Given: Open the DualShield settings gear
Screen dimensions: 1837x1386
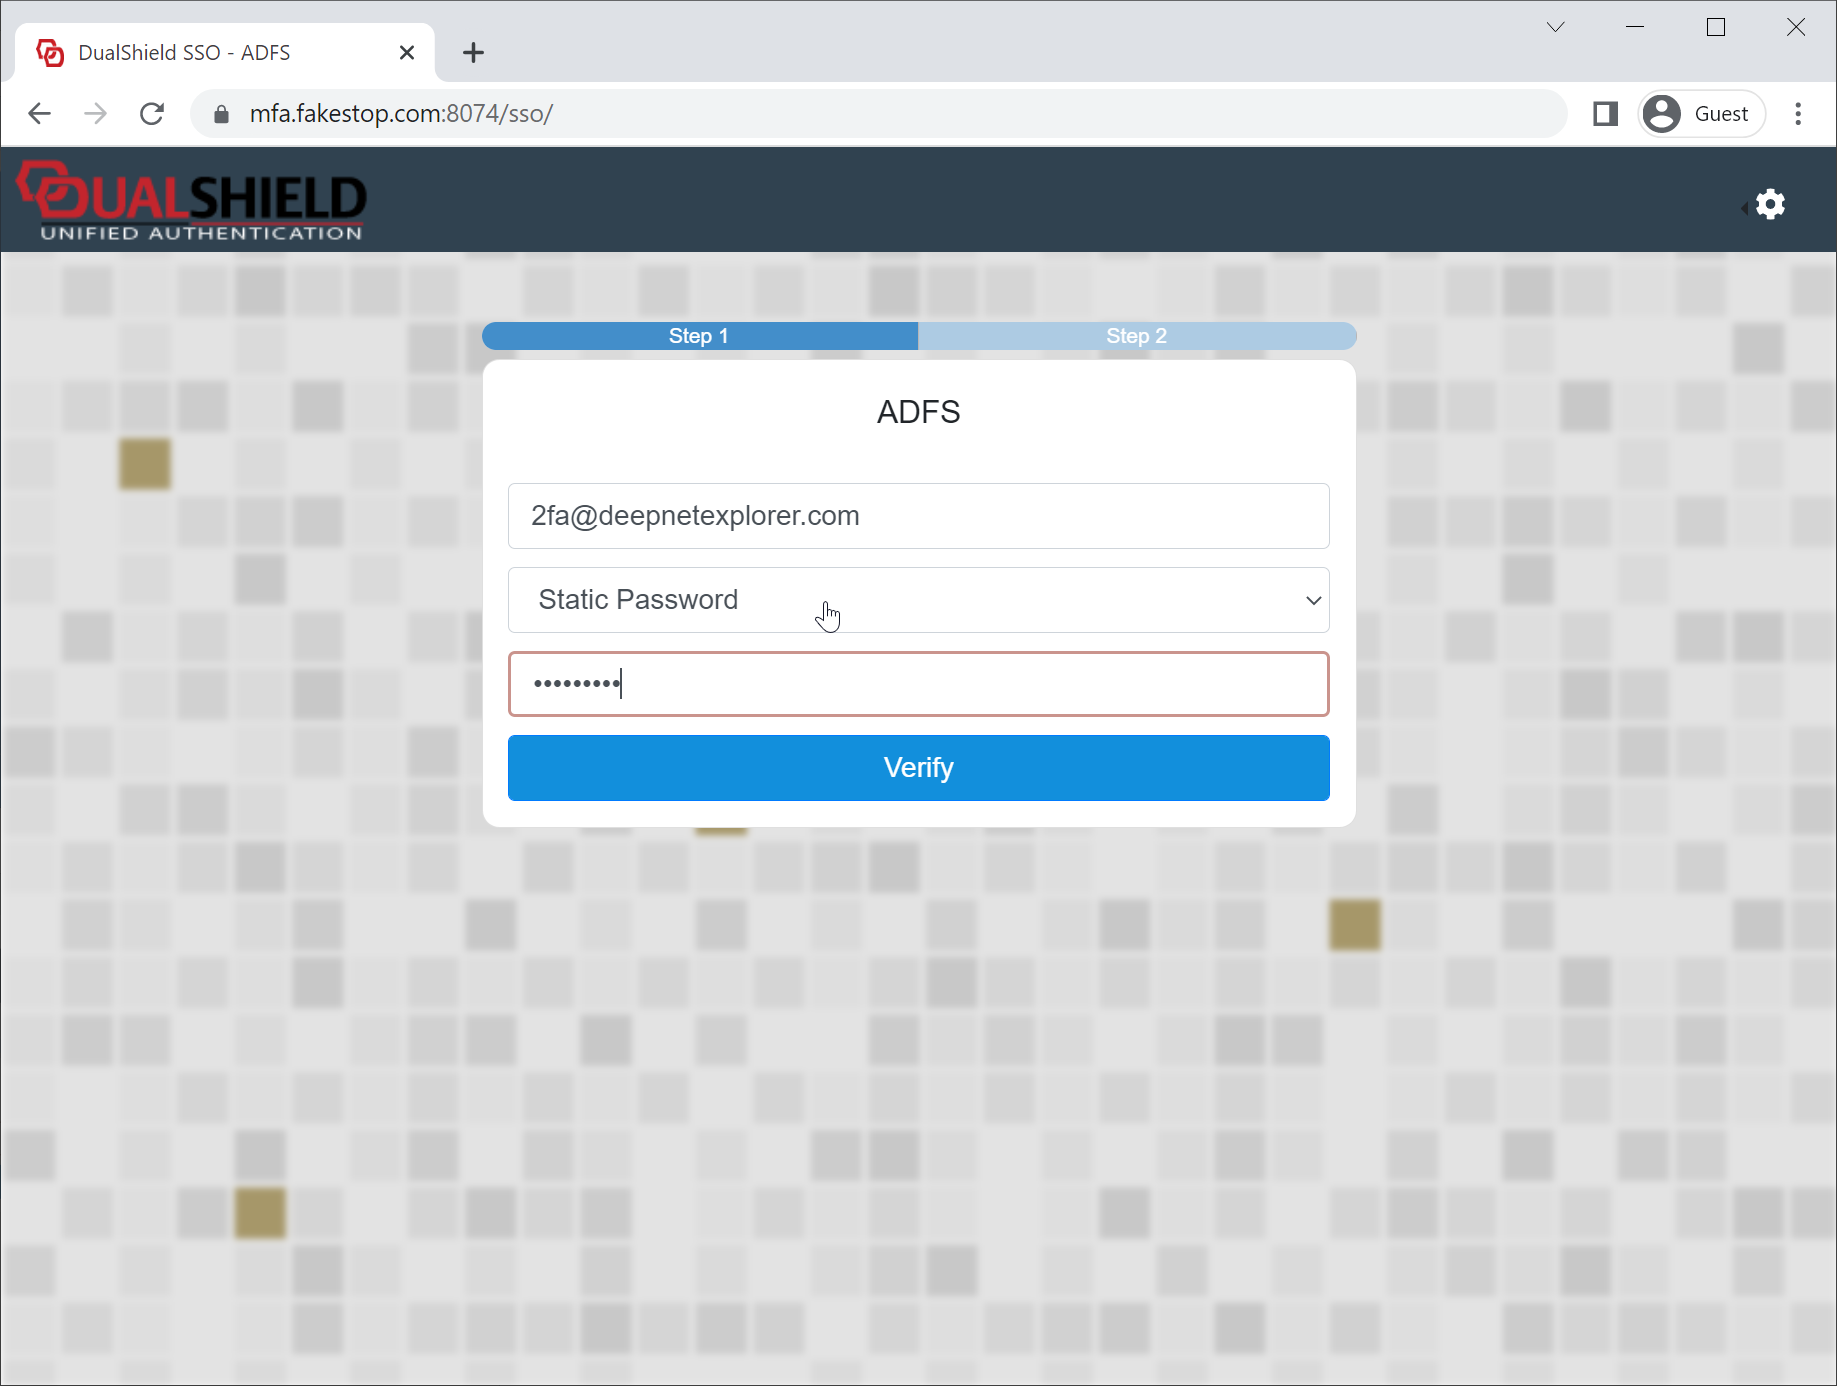Looking at the screenshot, I should click(1770, 205).
